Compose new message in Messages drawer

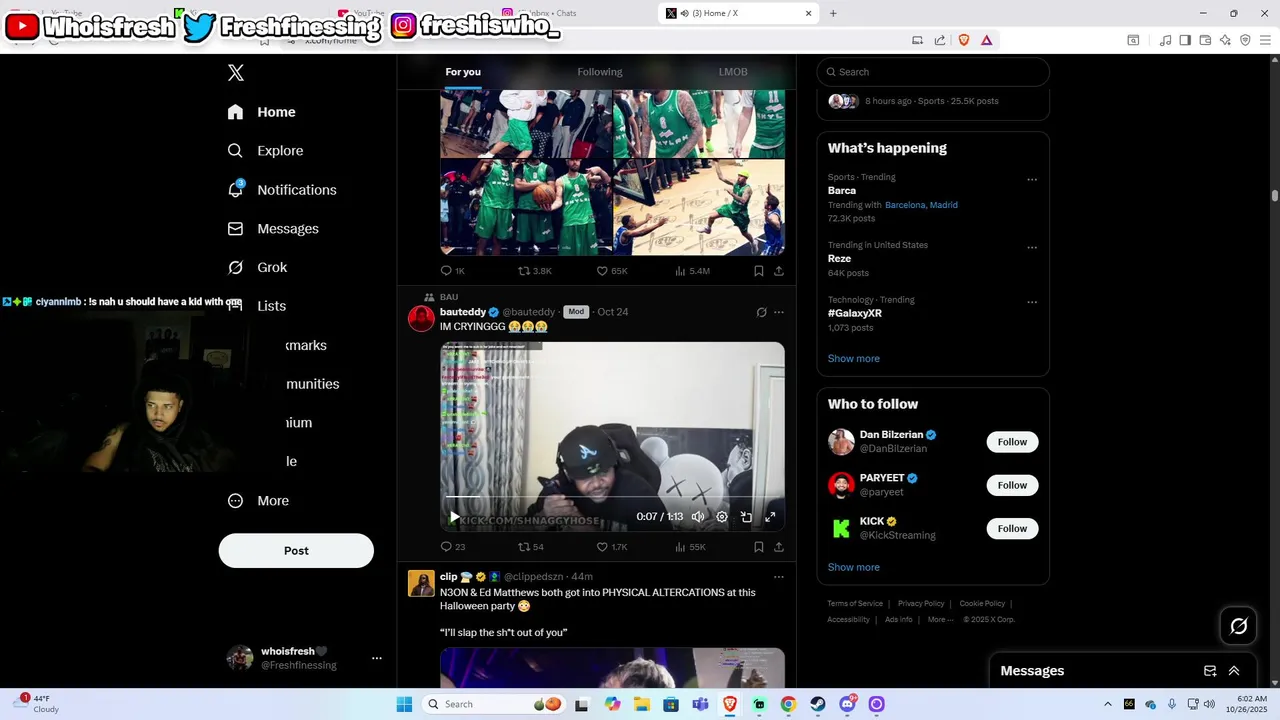click(x=1210, y=671)
